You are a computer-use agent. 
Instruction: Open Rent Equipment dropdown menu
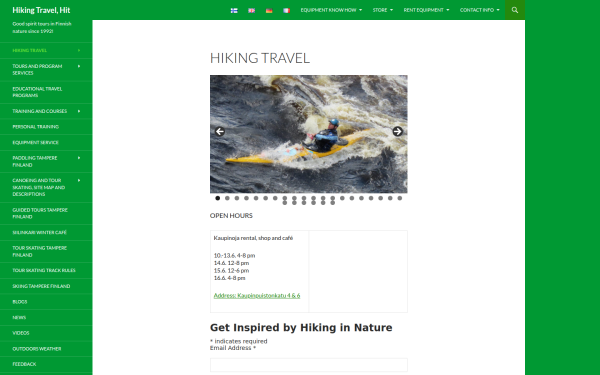tap(426, 10)
